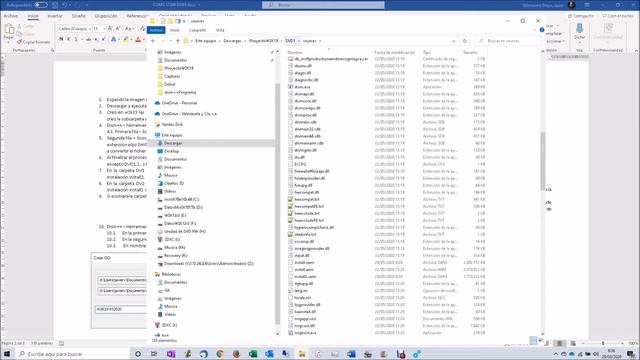The image size is (640, 360).
Task: Click ProyectoW2K19 in the address breadcrumb
Action: tap(263, 41)
